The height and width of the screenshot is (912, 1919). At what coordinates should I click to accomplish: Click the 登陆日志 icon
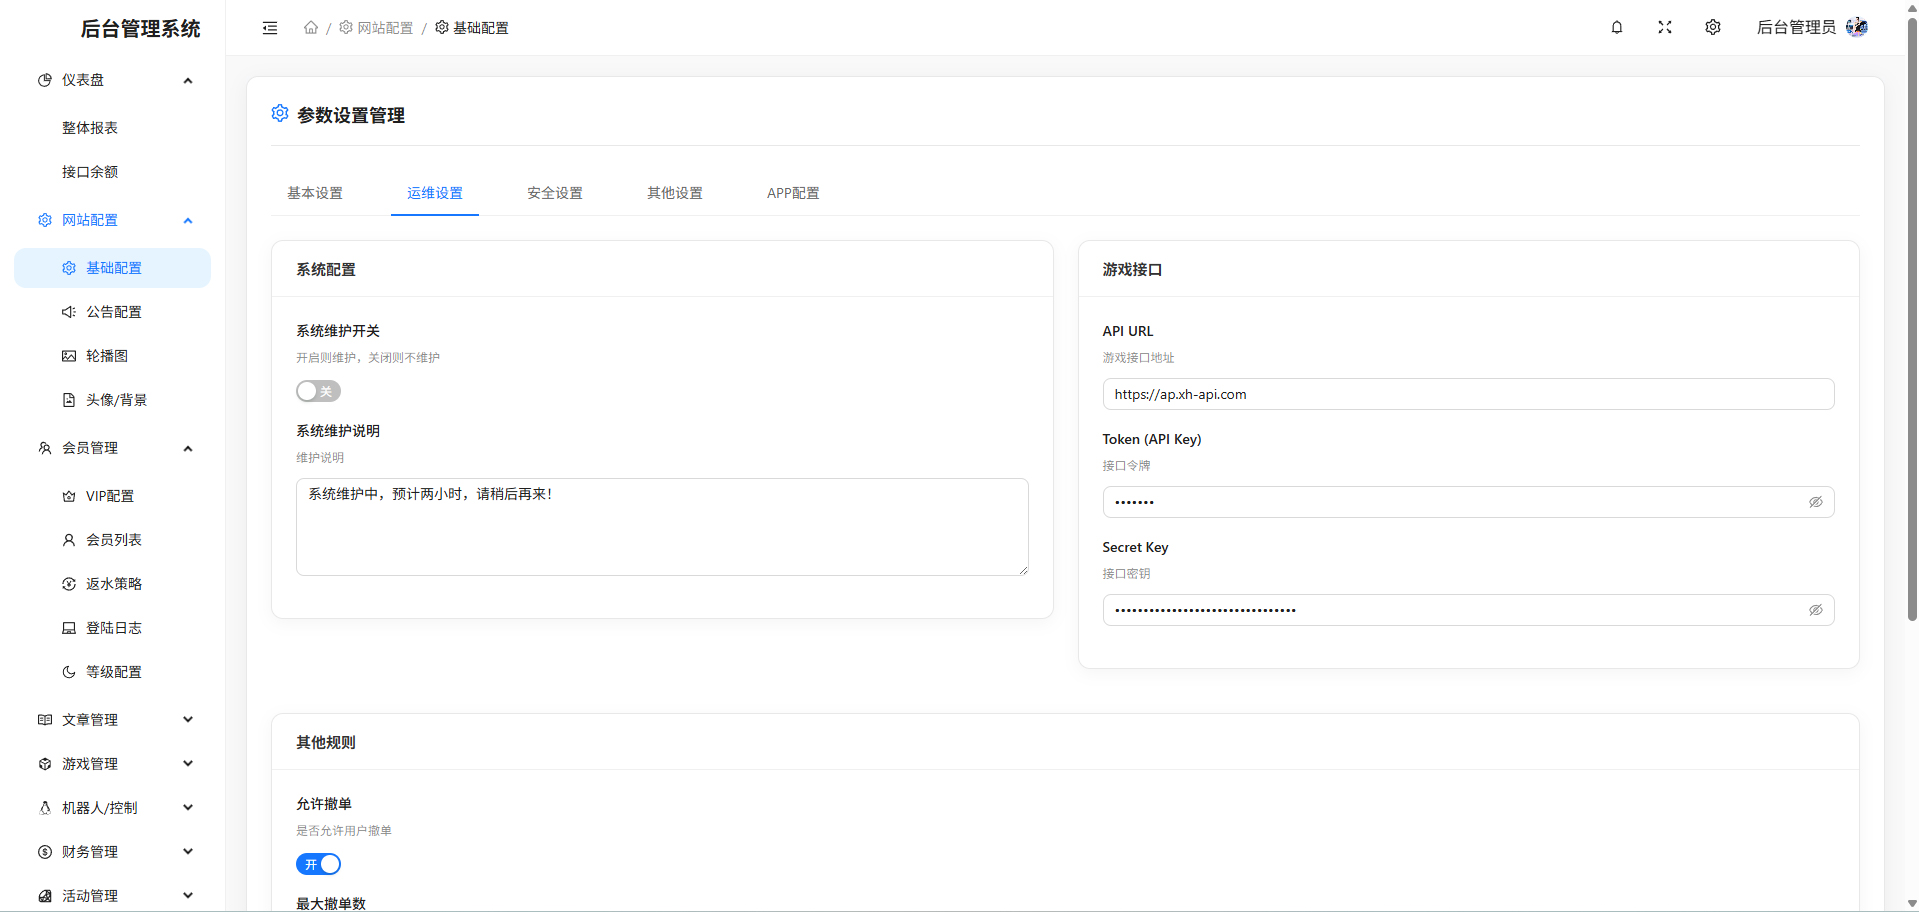pyautogui.click(x=69, y=628)
